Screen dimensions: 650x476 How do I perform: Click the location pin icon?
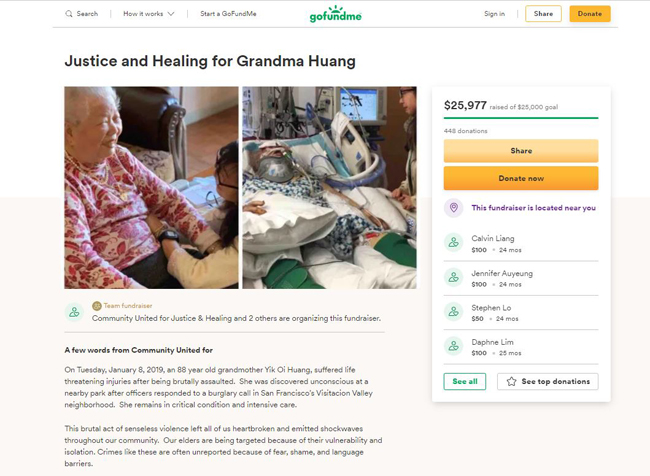click(x=454, y=208)
